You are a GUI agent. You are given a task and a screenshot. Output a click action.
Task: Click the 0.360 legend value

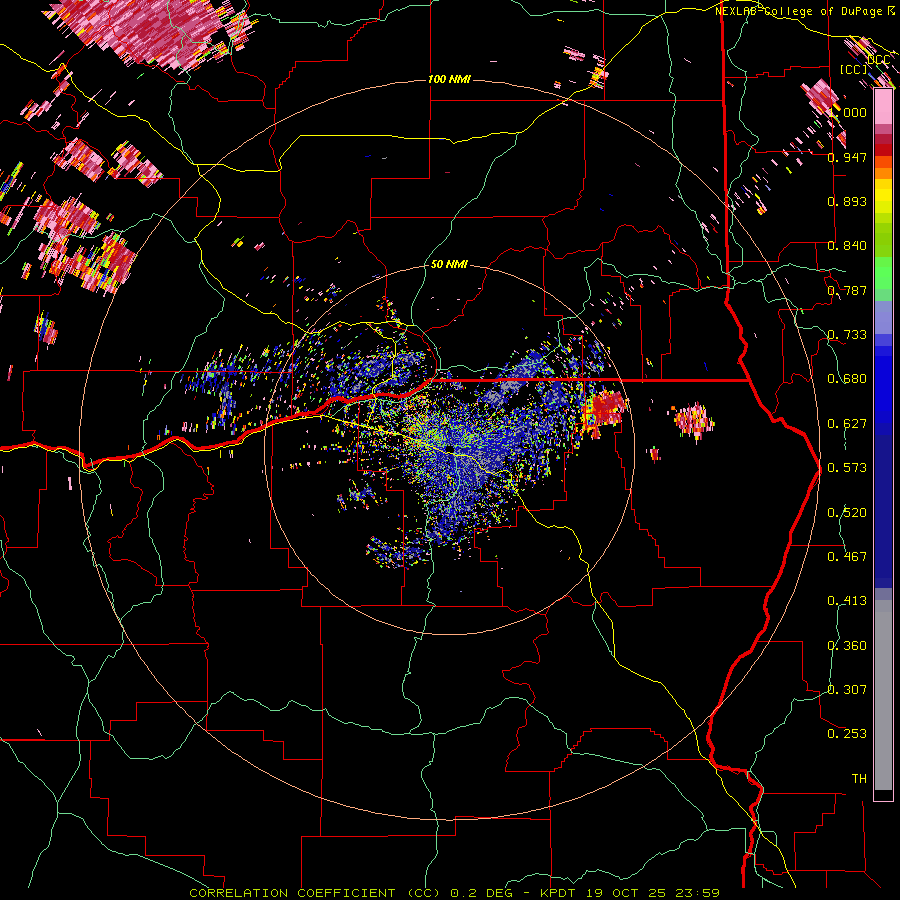coord(847,646)
